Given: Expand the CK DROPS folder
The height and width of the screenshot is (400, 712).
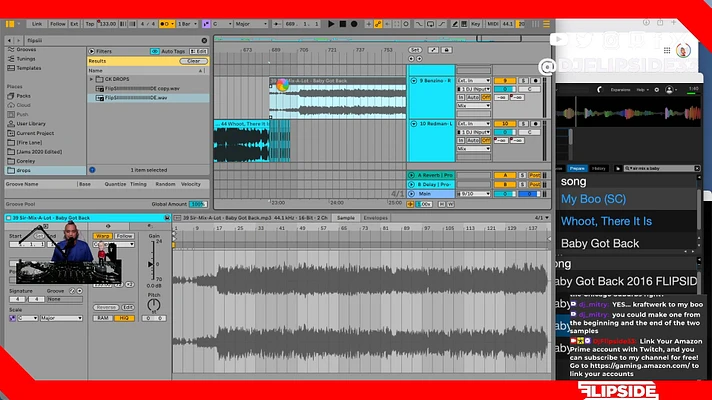Looking at the screenshot, I should click(x=91, y=79).
